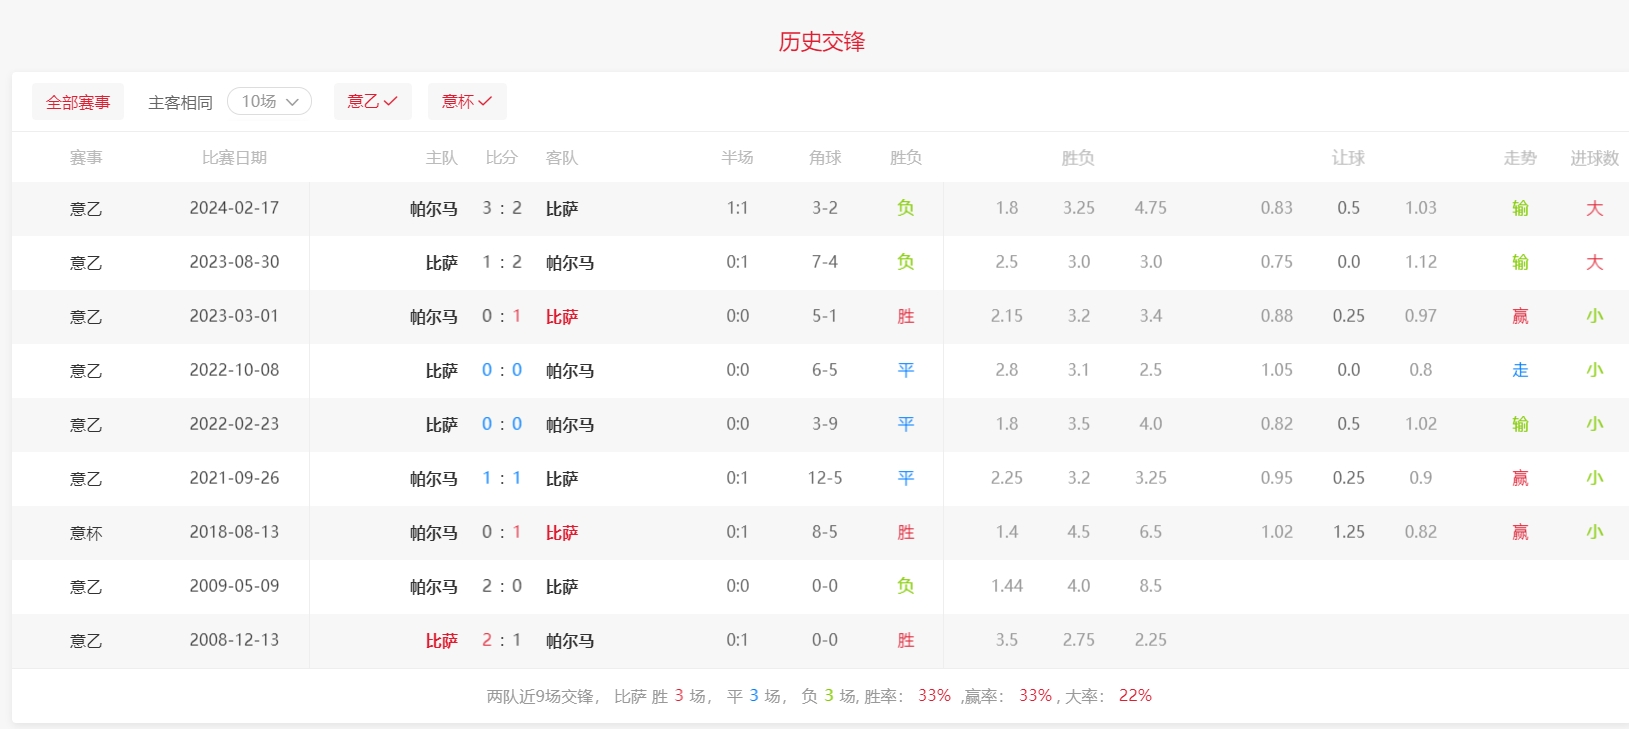Click the 负 result in the 2009-05-09 row
1629x729 pixels.
tap(905, 586)
